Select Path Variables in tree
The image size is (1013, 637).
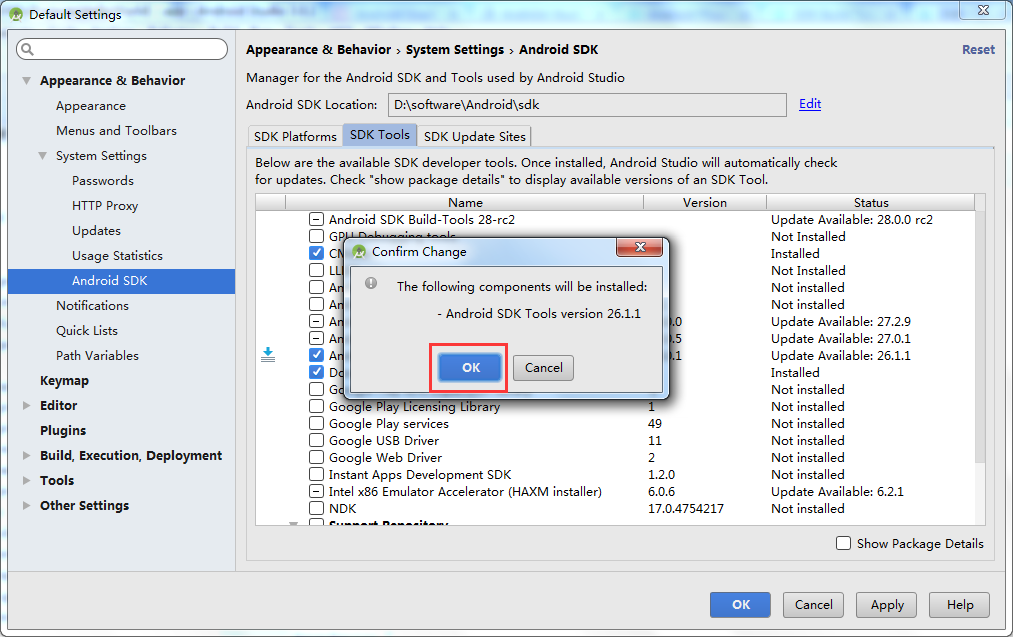tap(97, 356)
